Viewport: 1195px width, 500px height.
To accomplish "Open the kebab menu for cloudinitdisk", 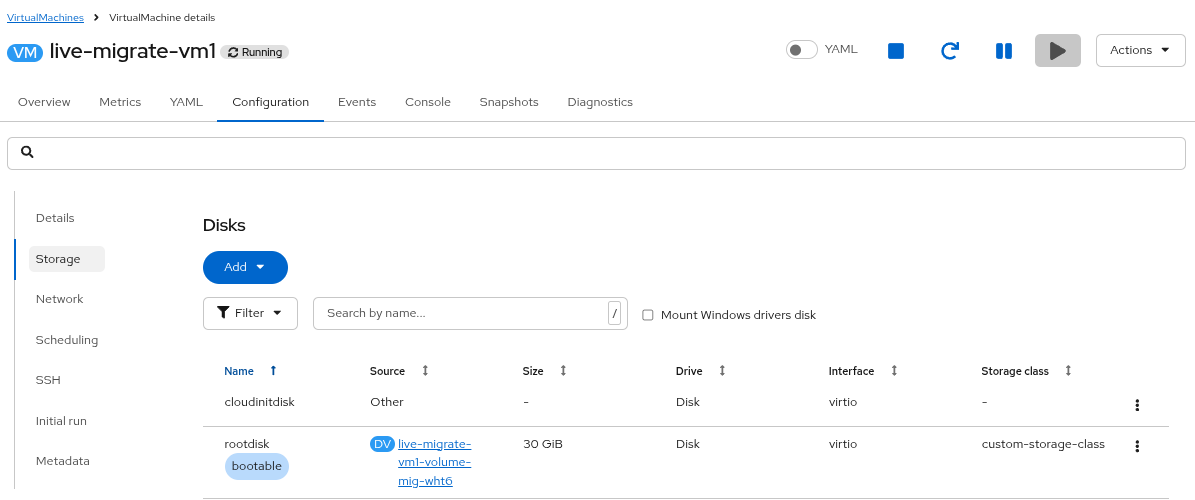I will [1137, 405].
